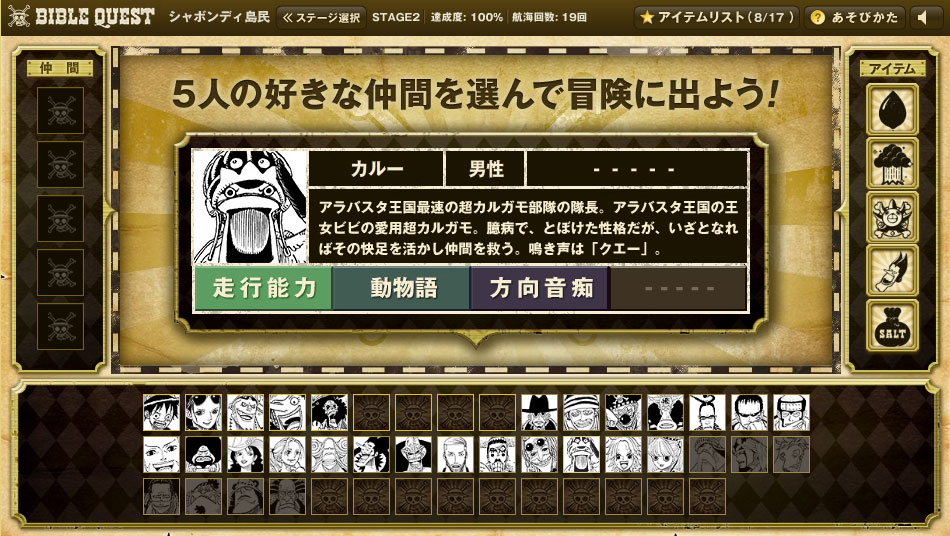Toggle sound with the speaker icon

click(x=923, y=18)
